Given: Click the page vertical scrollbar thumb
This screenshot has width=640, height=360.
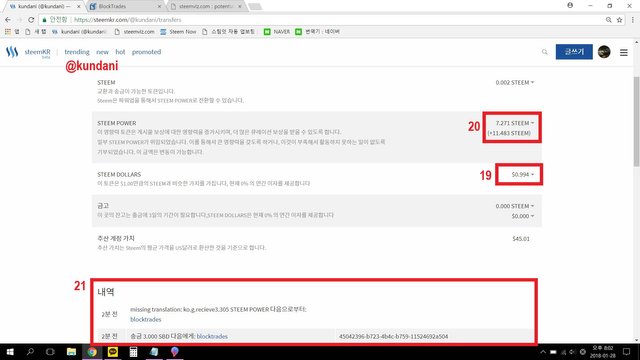Looking at the screenshot, I should point(636,121).
